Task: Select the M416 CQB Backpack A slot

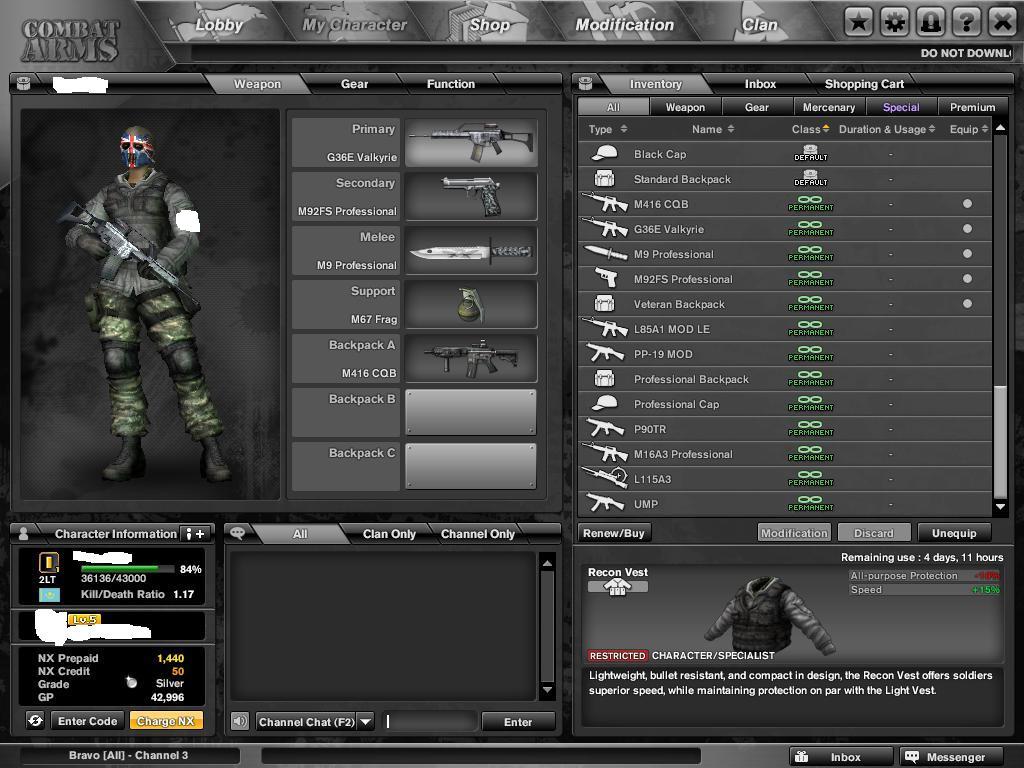Action: pos(471,359)
